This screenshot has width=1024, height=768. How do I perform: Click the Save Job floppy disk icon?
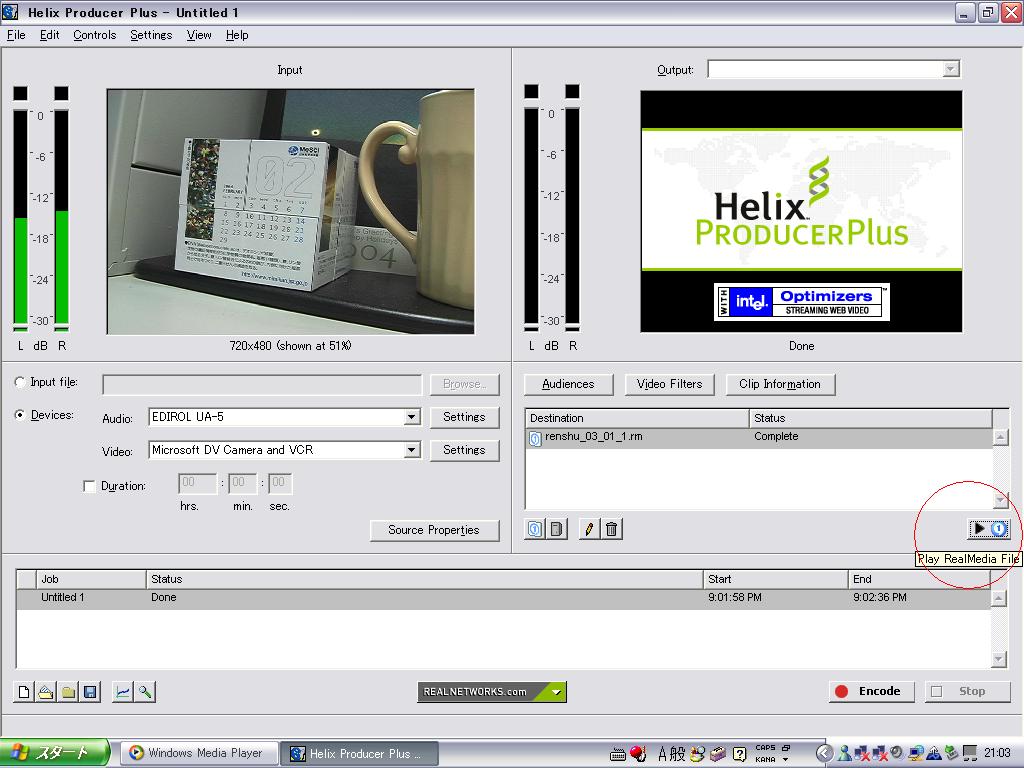(x=90, y=692)
